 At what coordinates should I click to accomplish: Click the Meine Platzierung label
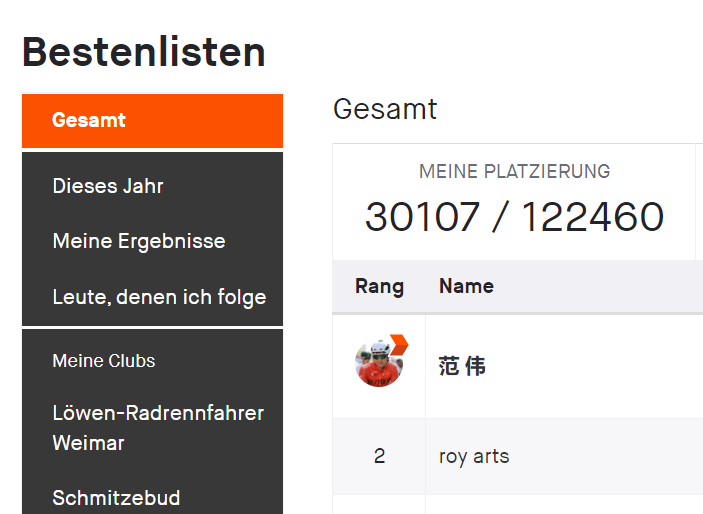click(x=514, y=171)
